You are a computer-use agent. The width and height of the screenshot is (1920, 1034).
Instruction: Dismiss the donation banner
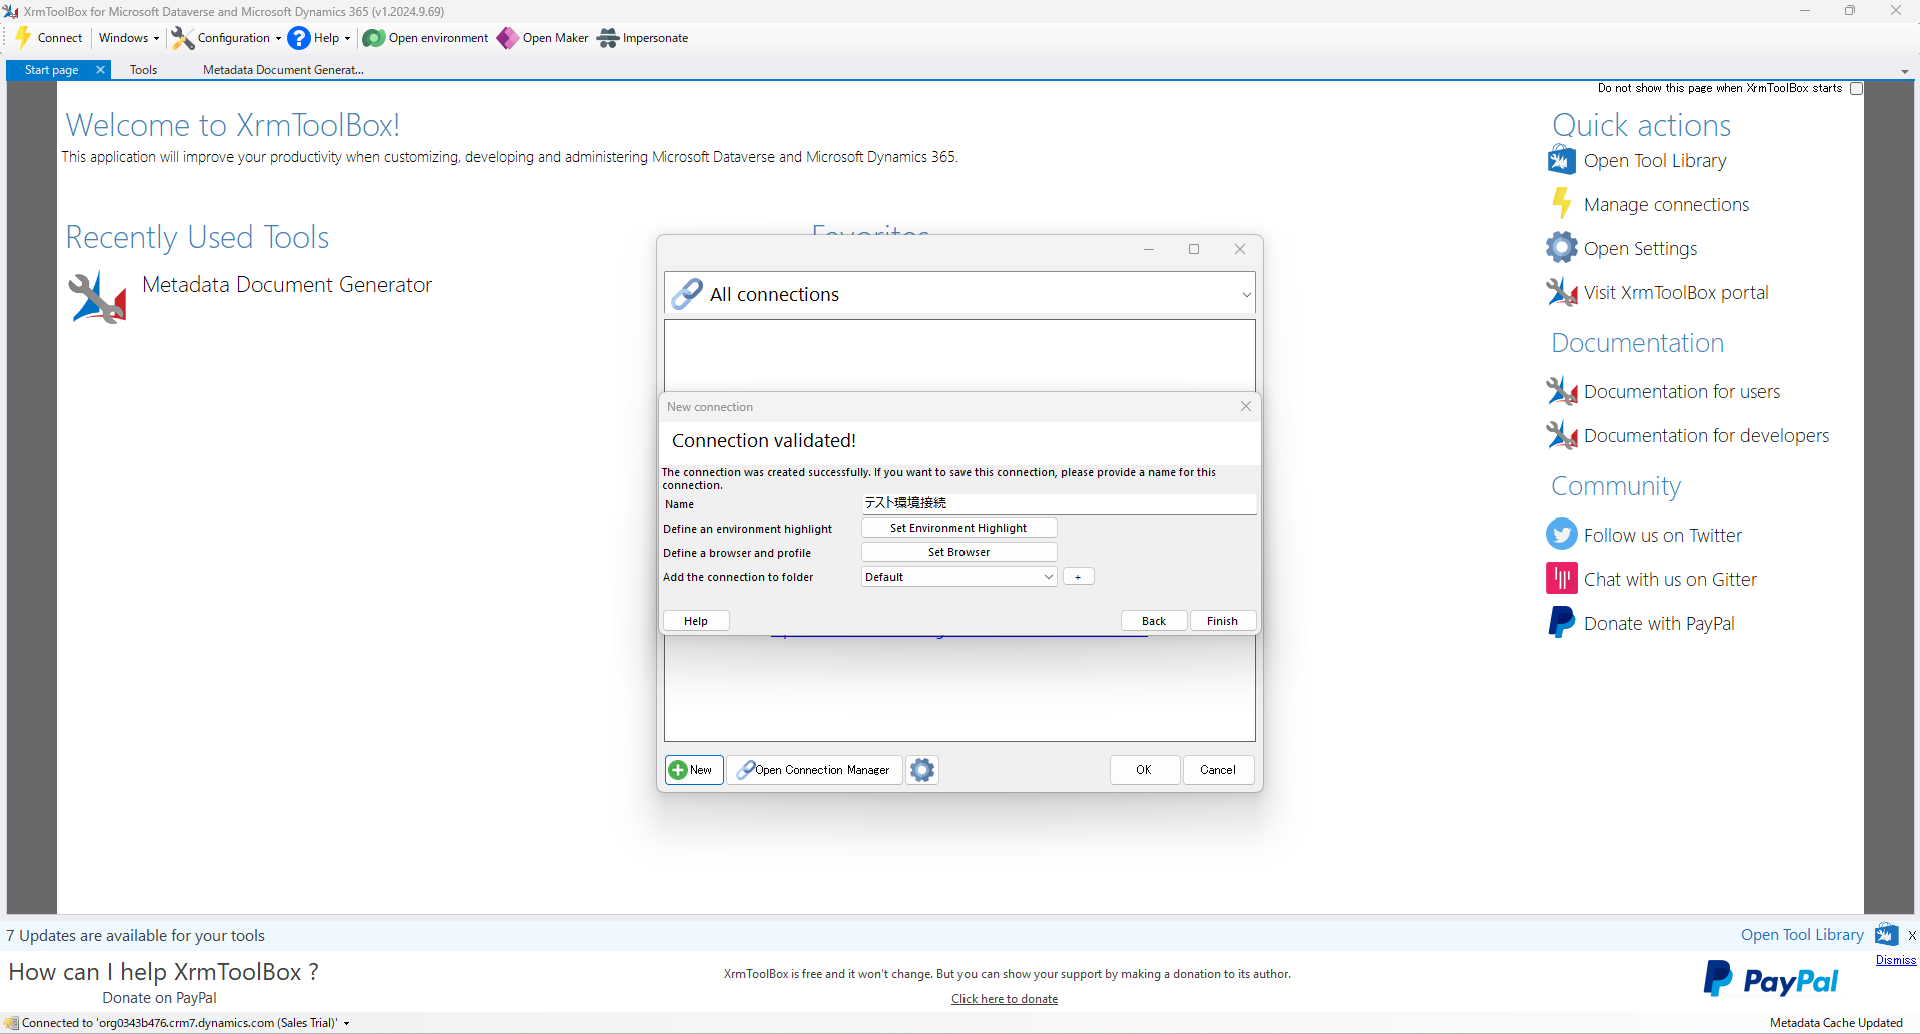click(1895, 960)
